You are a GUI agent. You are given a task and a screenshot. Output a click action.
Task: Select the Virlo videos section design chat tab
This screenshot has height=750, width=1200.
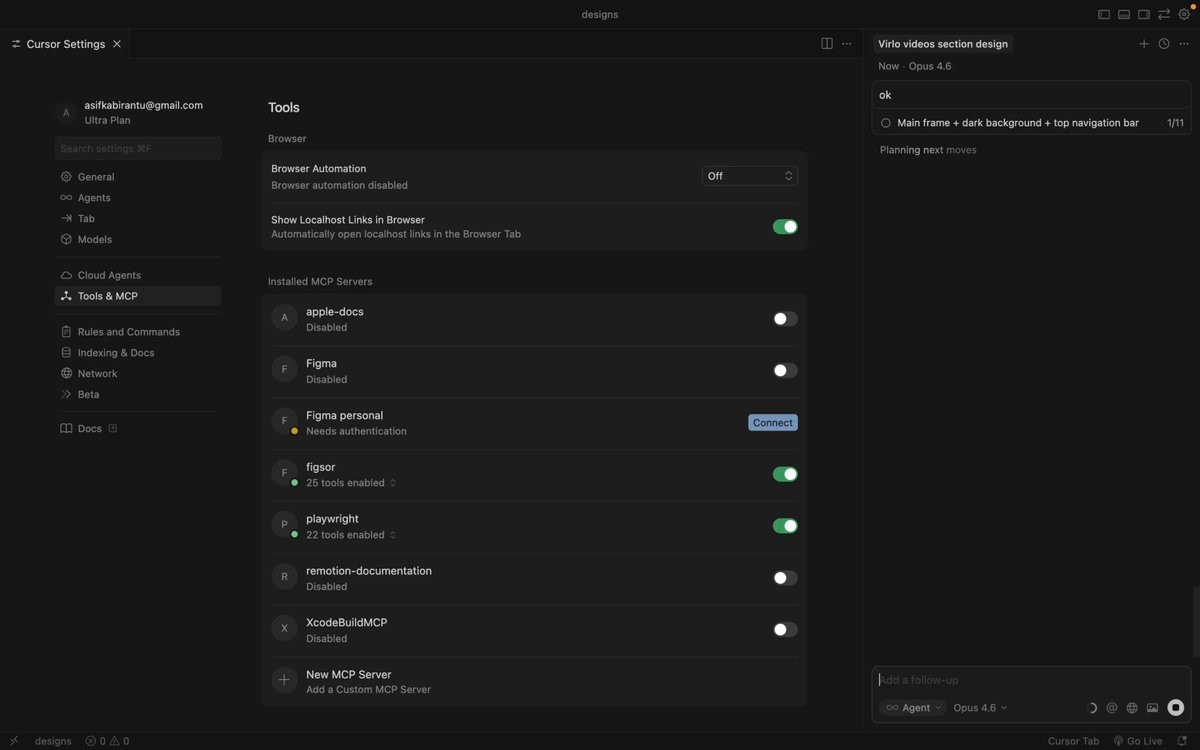point(942,44)
